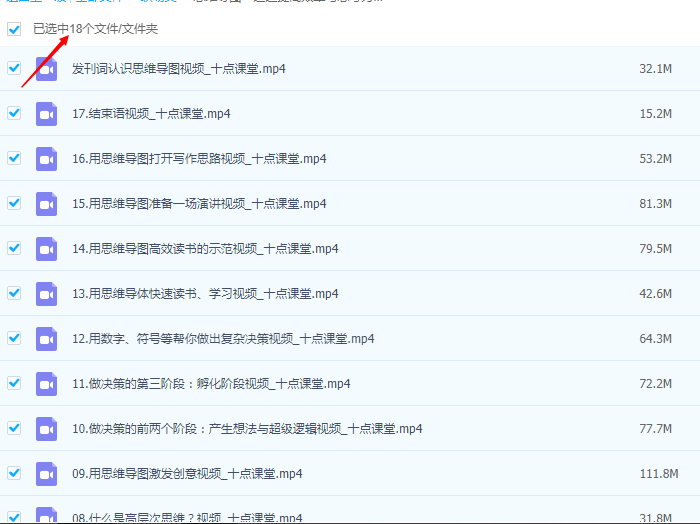Toggle checkbox for 10.做决策的前两个阶段 file

pyautogui.click(x=14, y=428)
